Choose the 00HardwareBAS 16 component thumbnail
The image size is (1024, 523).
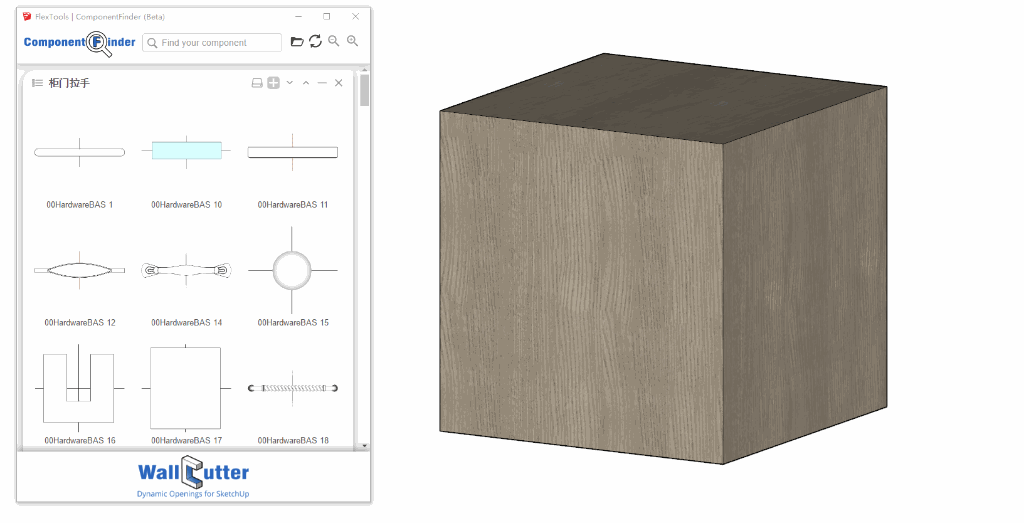[x=80, y=388]
